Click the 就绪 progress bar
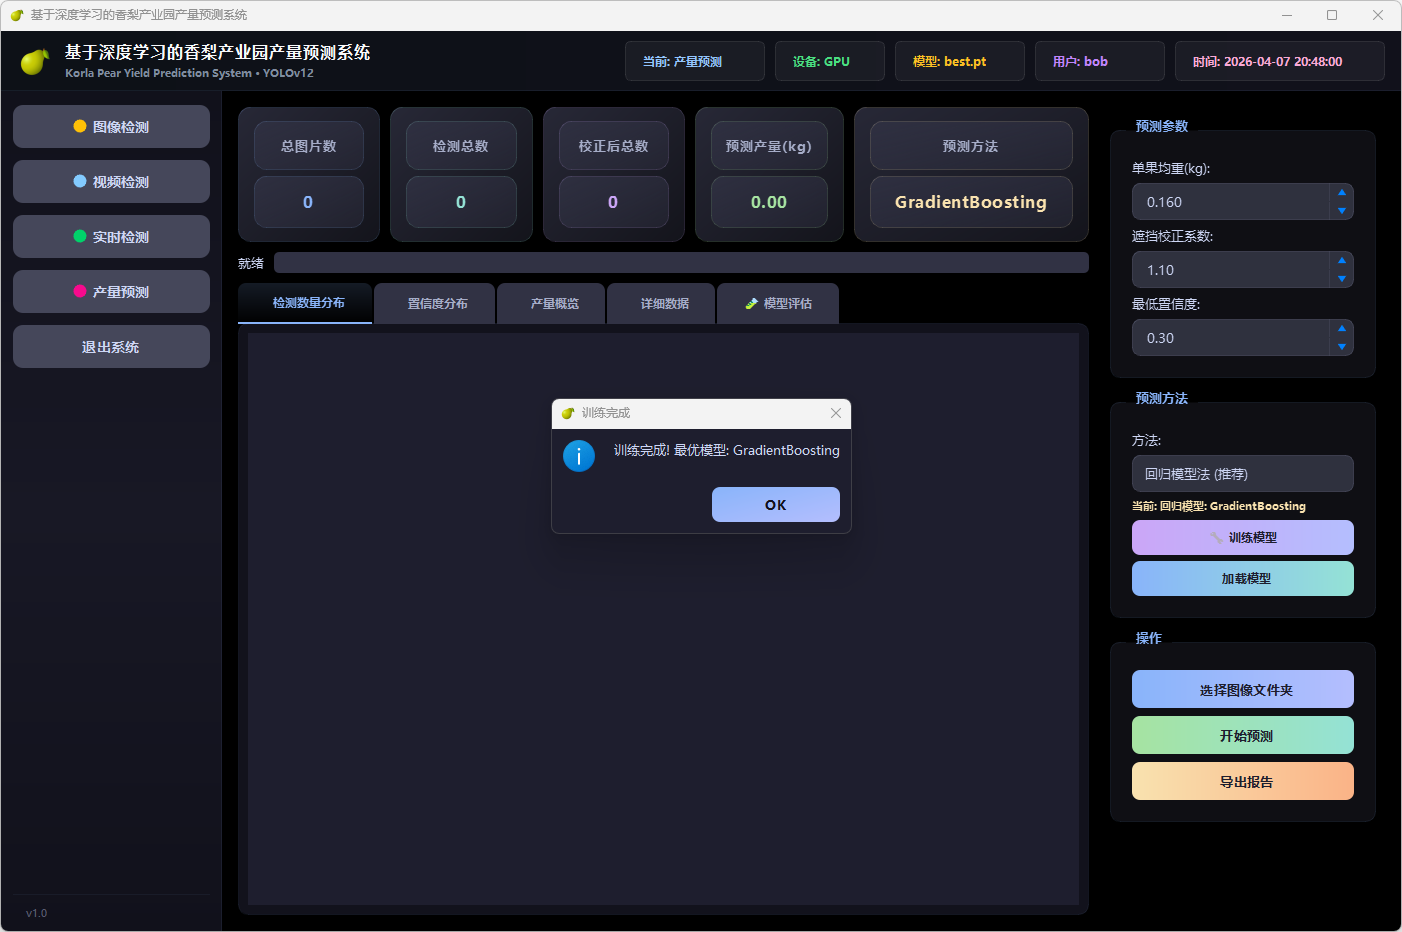Screen dimensions: 1402x932 680,263
